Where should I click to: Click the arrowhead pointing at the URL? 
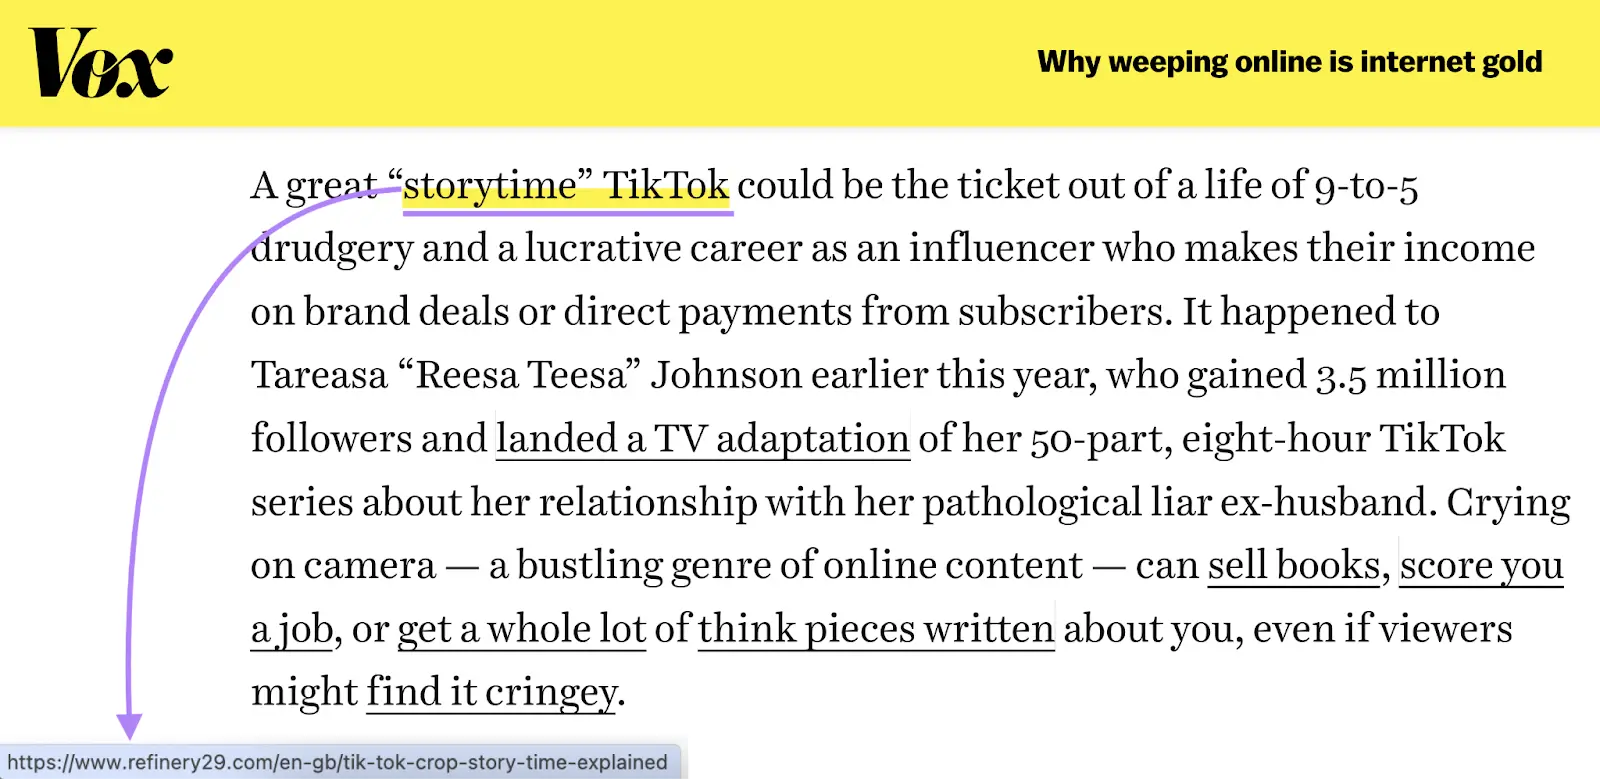coord(128,722)
